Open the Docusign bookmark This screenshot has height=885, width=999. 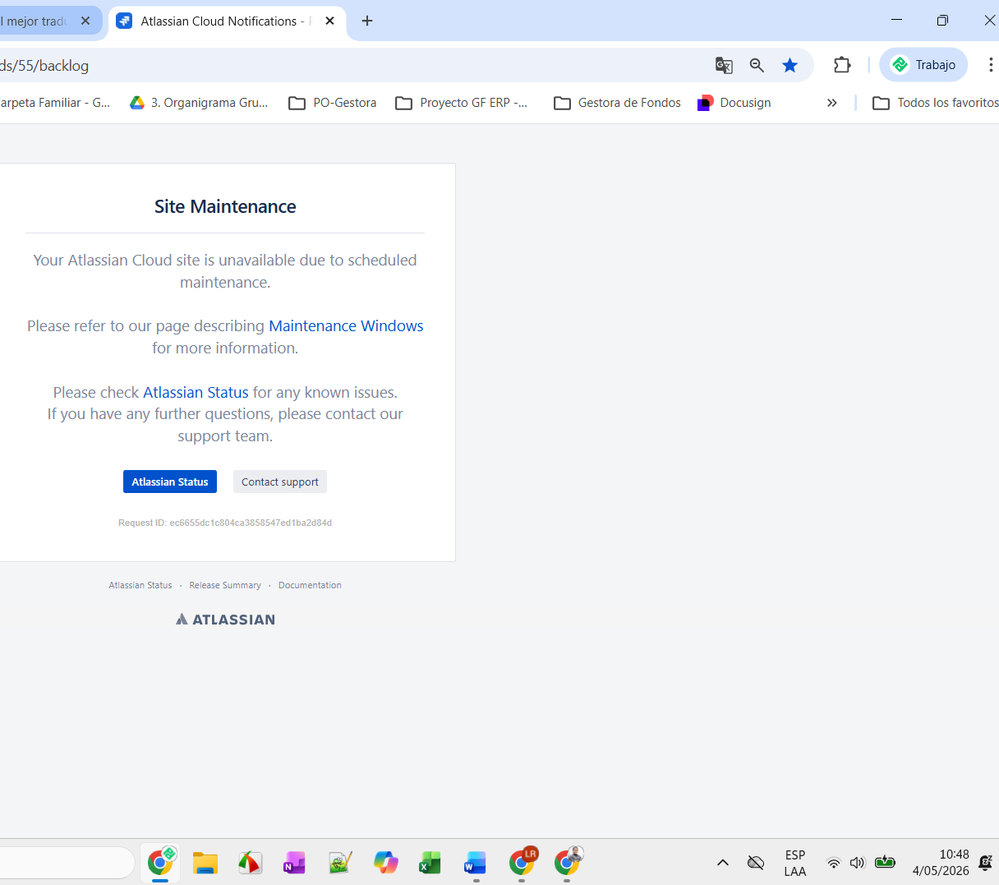(x=734, y=103)
